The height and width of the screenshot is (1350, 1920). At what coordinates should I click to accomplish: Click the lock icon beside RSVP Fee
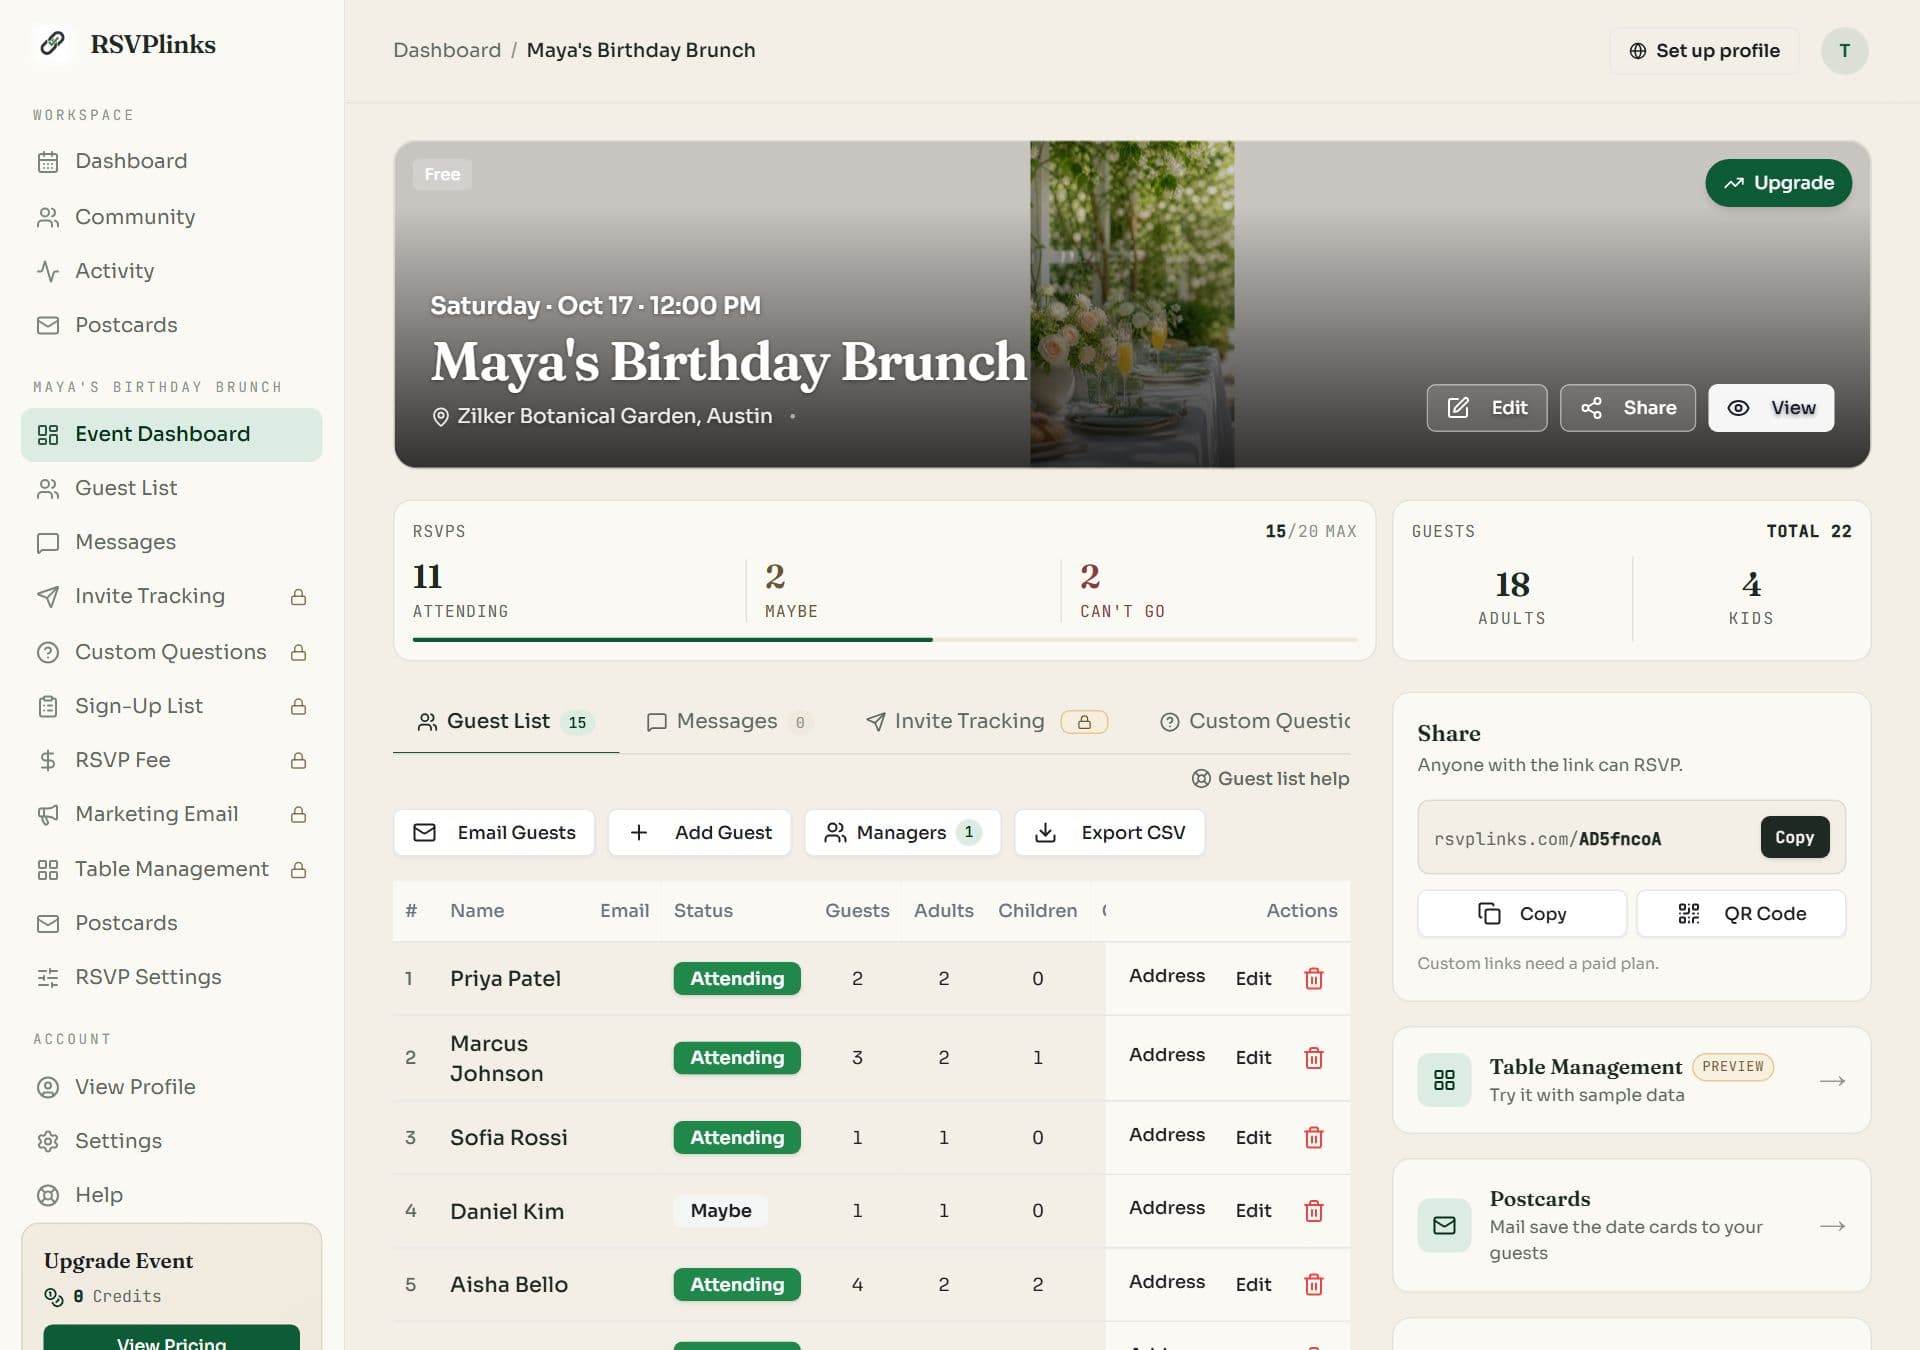coord(298,761)
